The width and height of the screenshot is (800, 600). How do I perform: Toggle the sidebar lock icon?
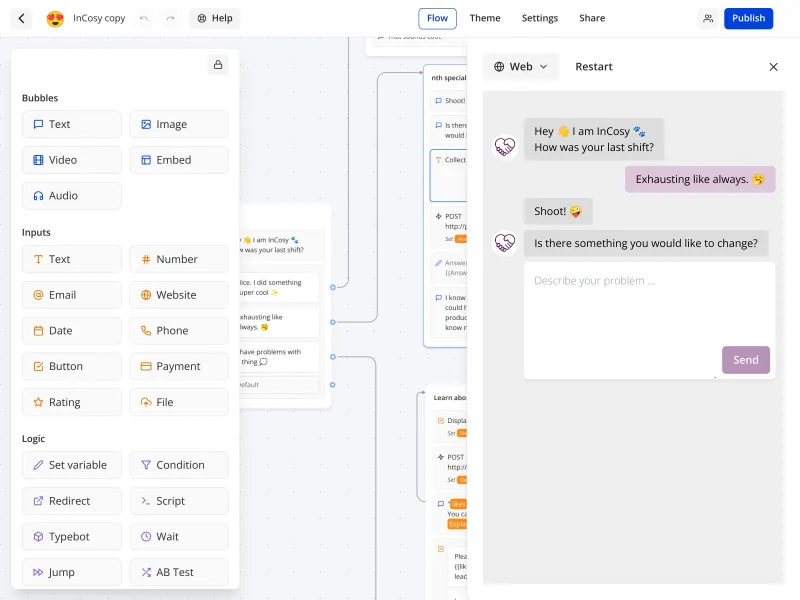(218, 65)
